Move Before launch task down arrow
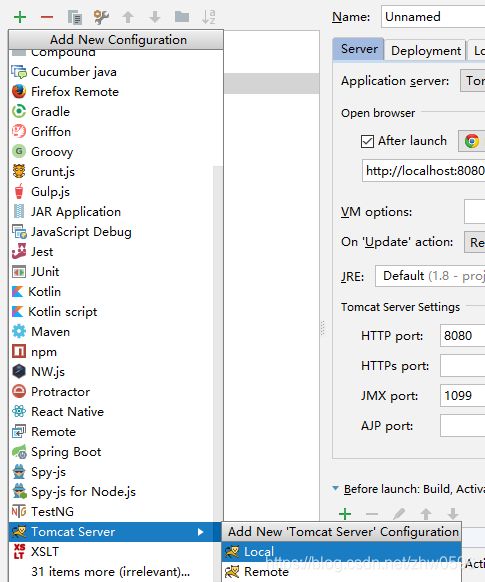Viewport: 485px width, 582px height. [x=453, y=514]
